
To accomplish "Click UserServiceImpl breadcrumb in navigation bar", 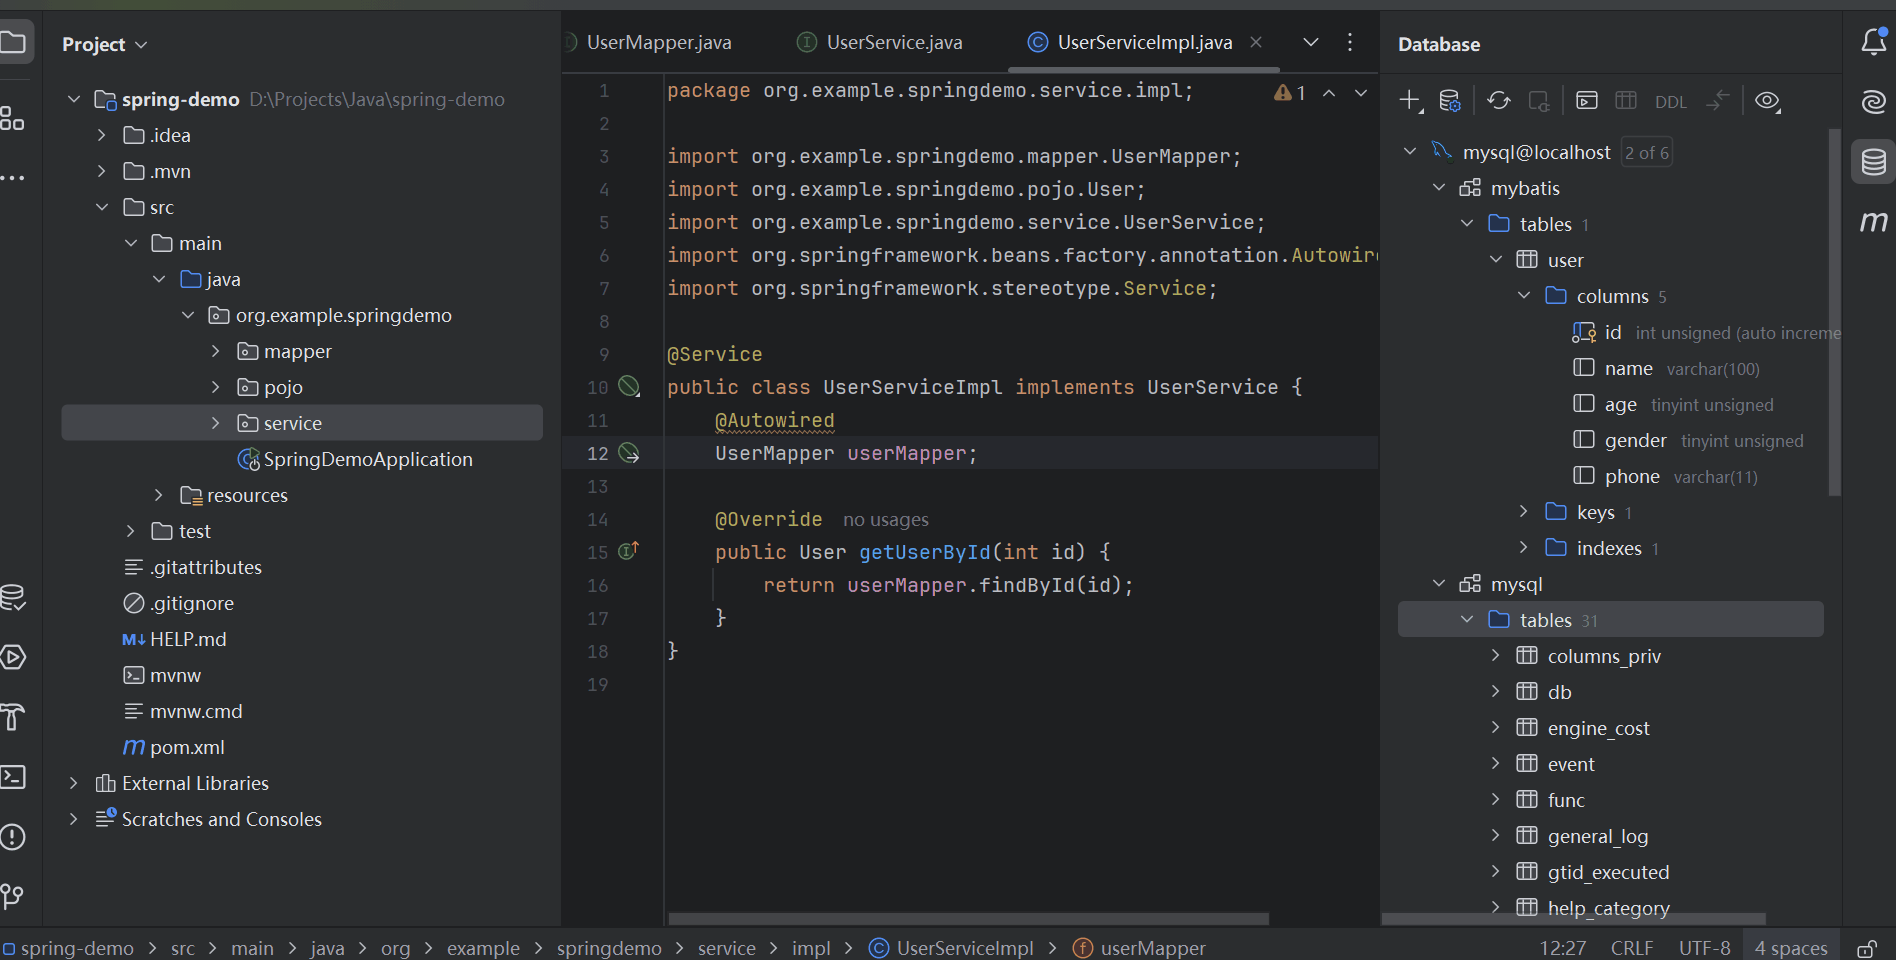I will pos(951,948).
